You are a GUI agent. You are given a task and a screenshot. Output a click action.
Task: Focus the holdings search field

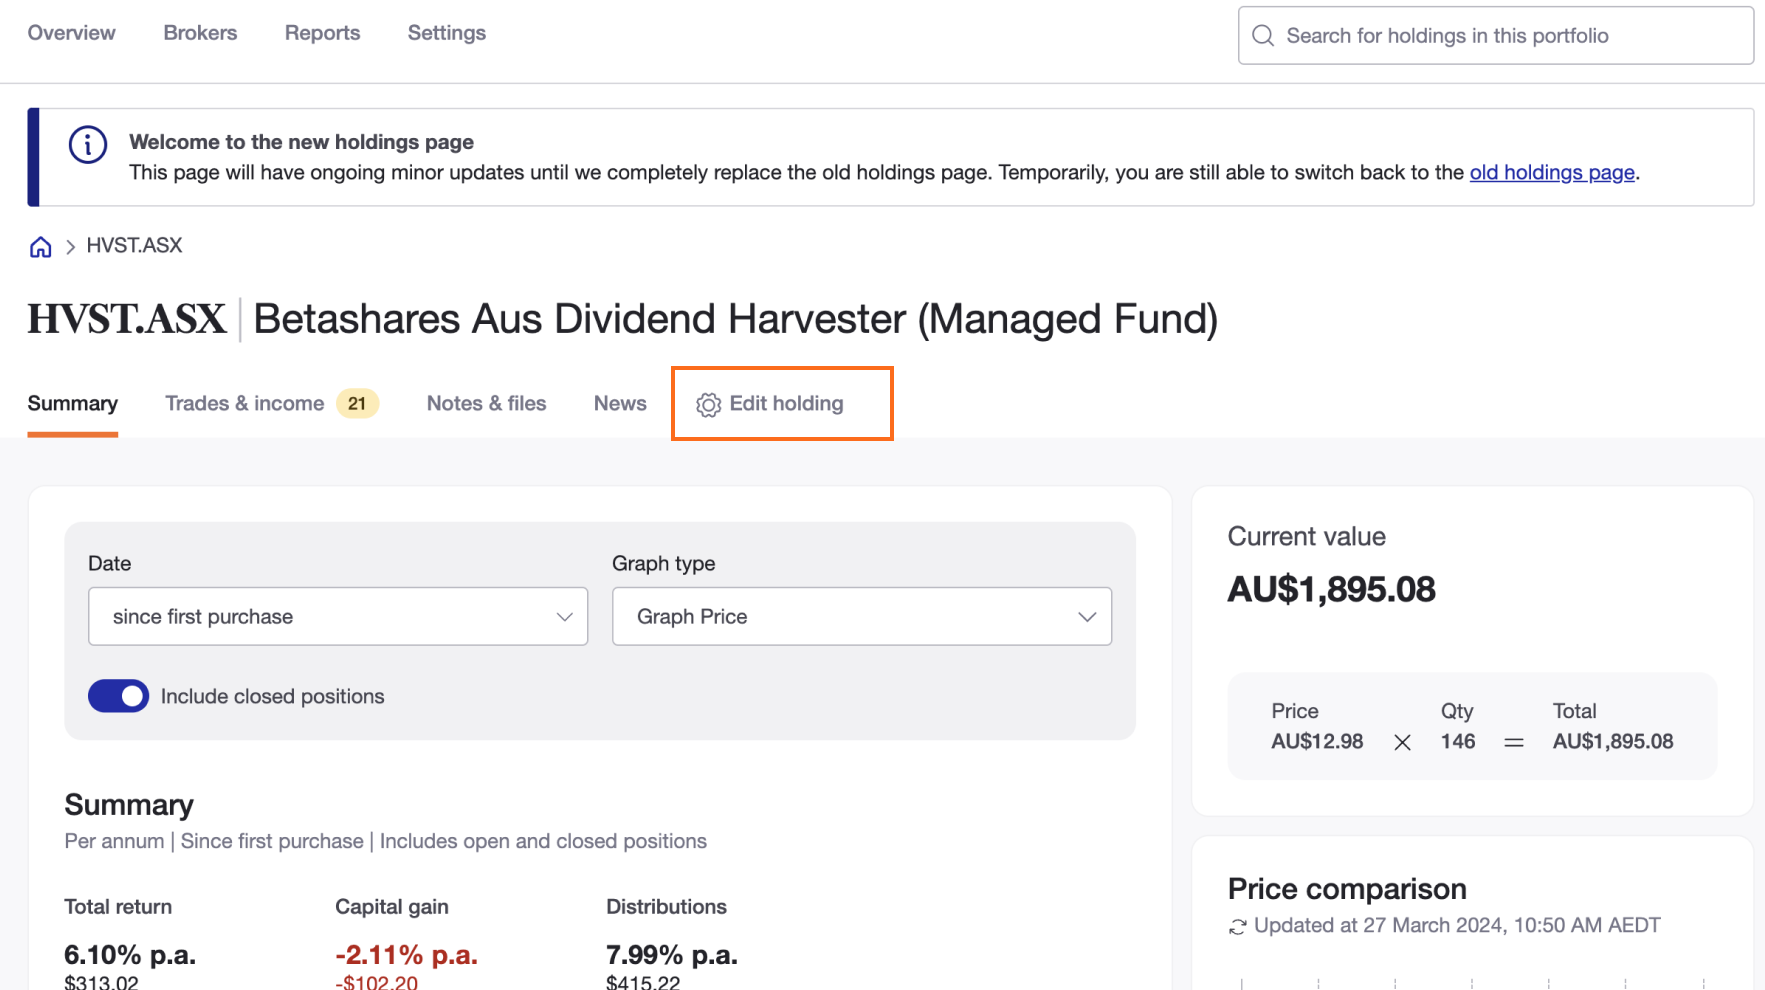[x=1496, y=36]
